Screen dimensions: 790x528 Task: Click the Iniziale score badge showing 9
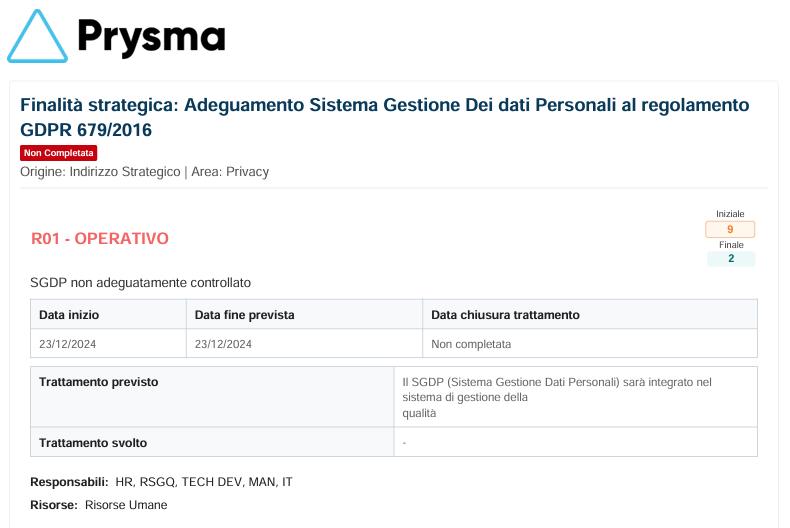click(730, 230)
